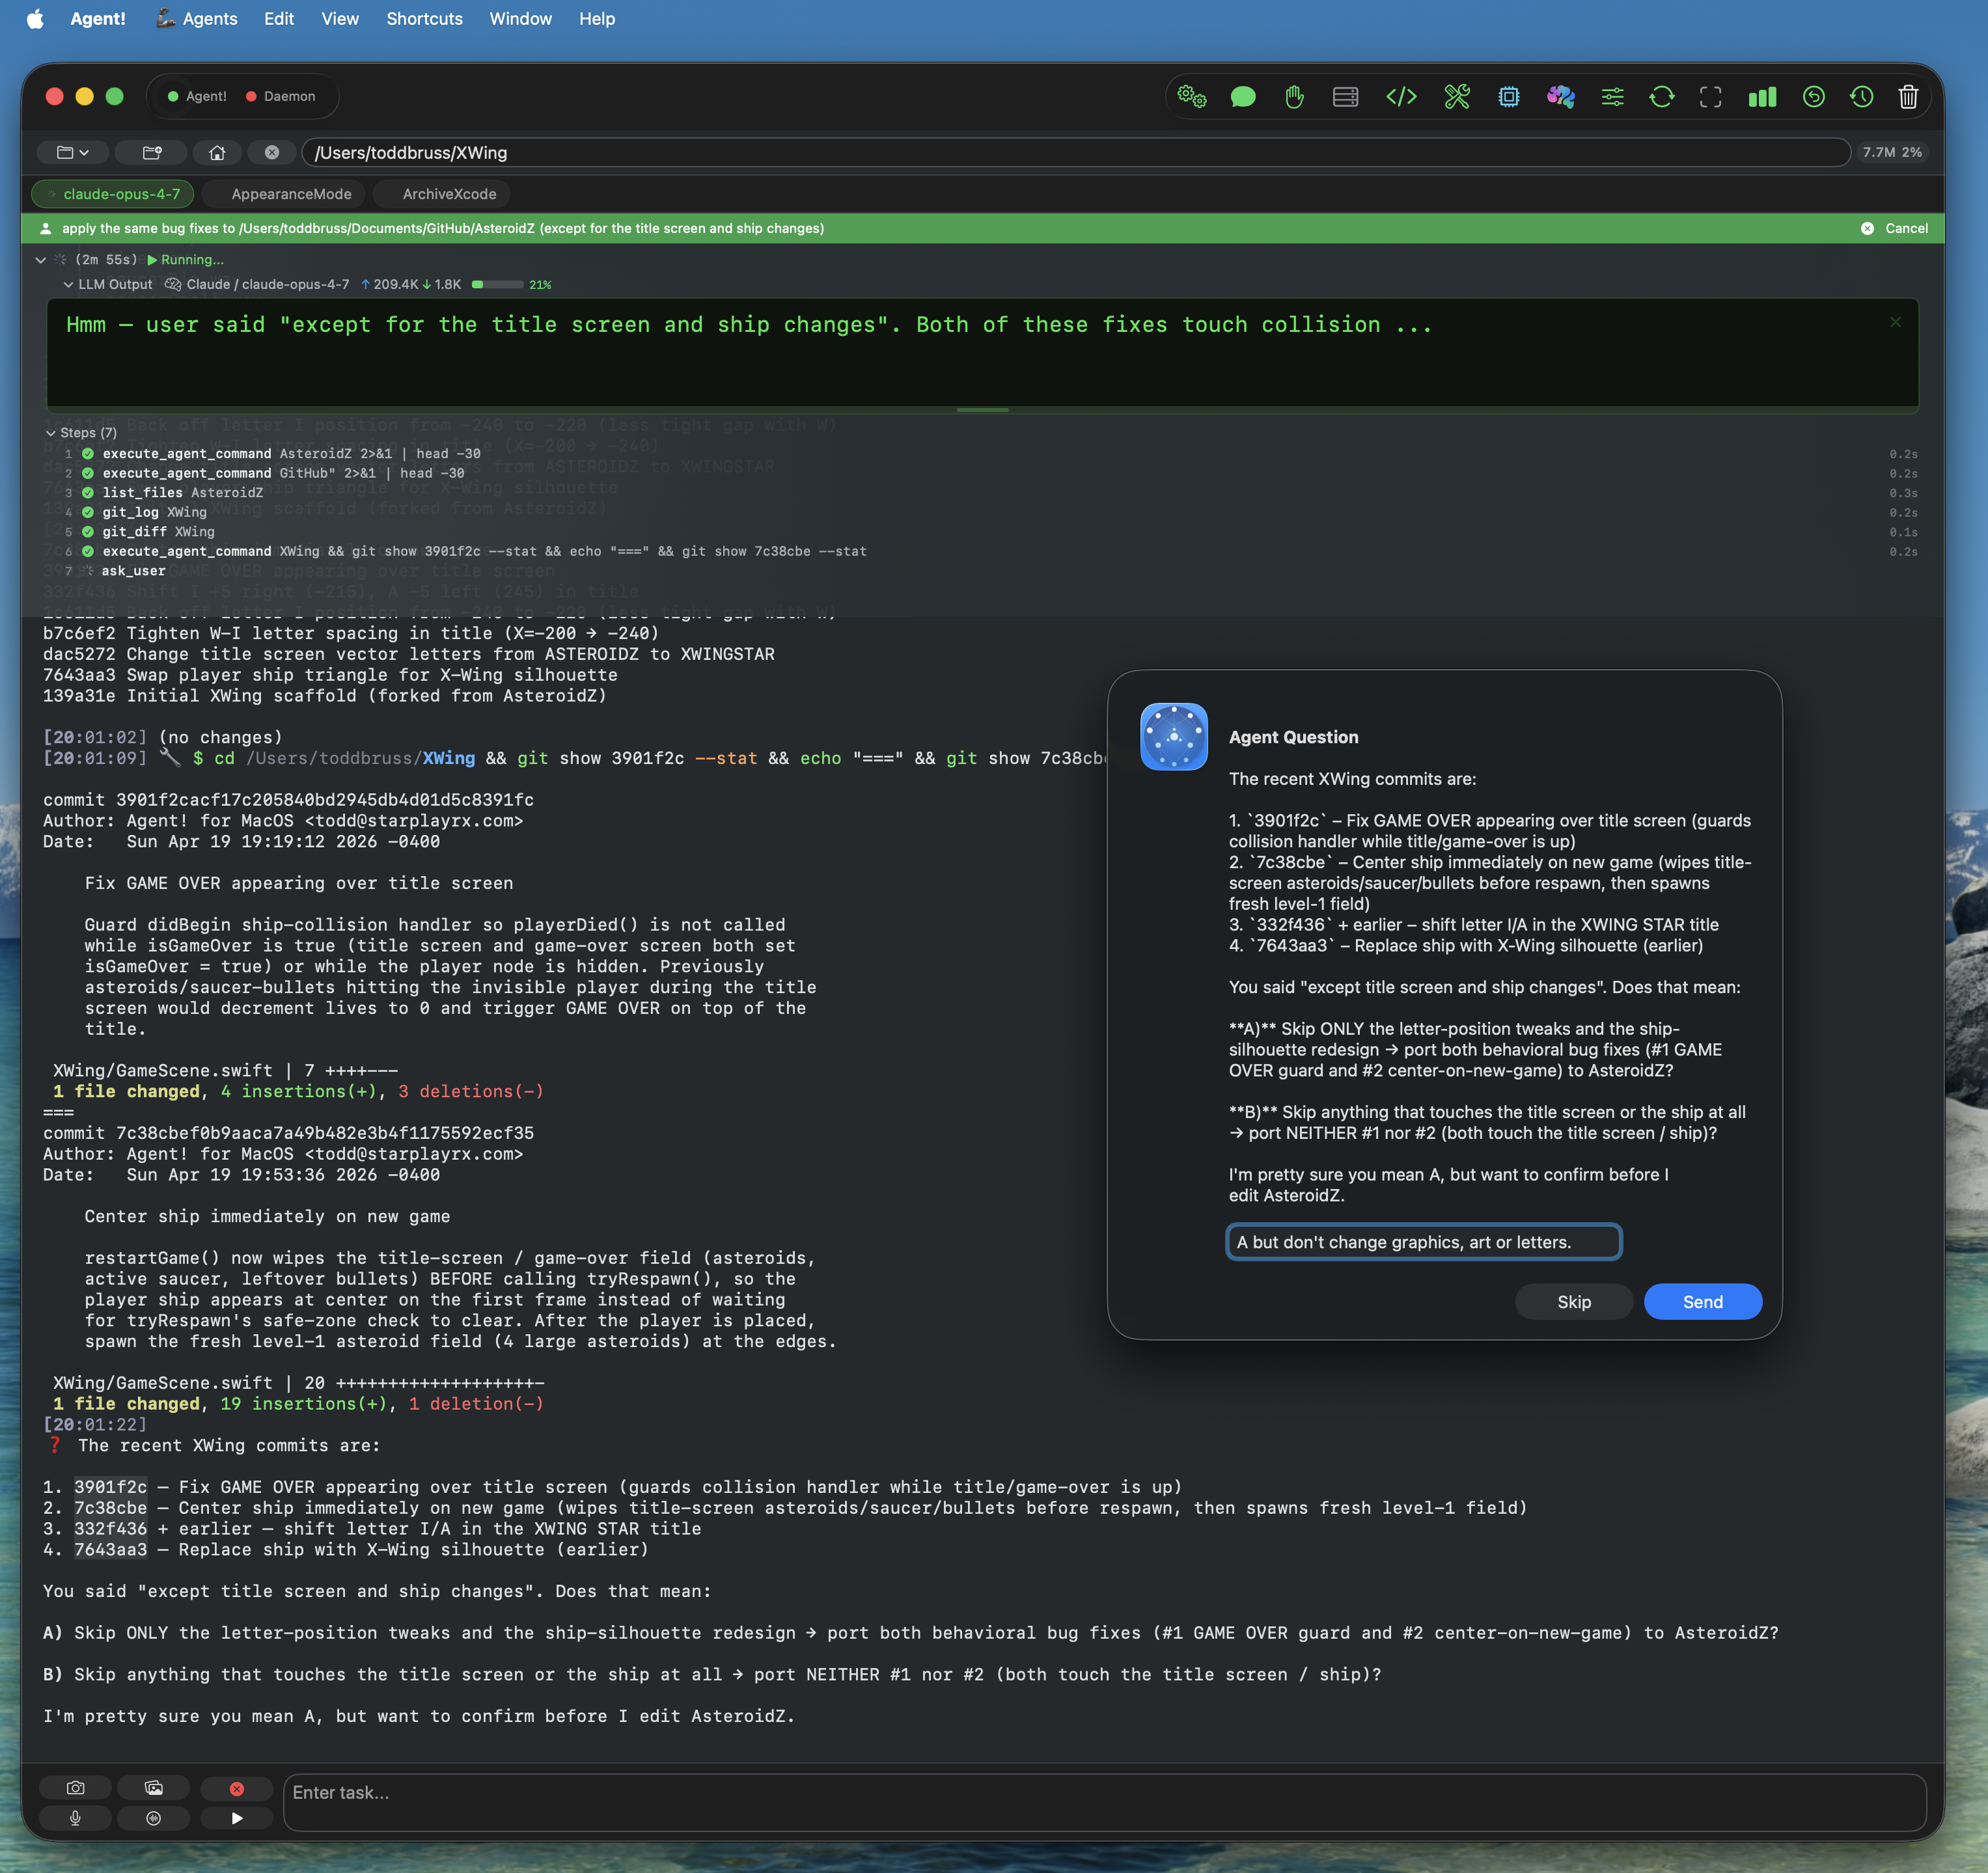Click the wrench and screwdriver tools icon
This screenshot has height=1873, width=1988.
[x=1456, y=96]
